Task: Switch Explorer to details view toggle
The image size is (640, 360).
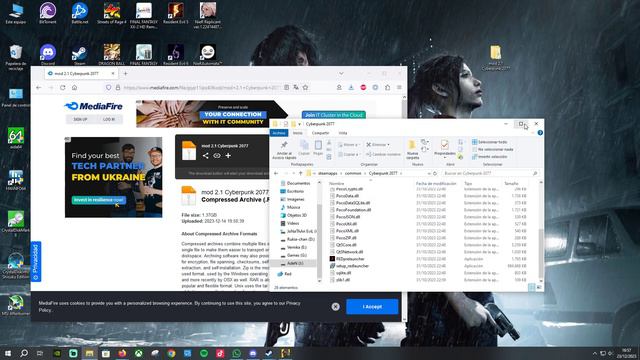Action: (x=531, y=287)
